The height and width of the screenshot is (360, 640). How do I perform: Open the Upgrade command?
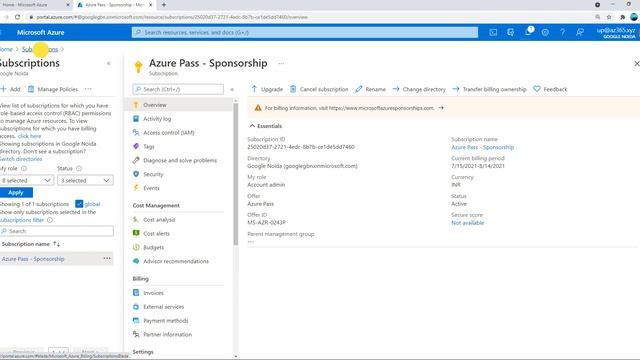pos(267,89)
